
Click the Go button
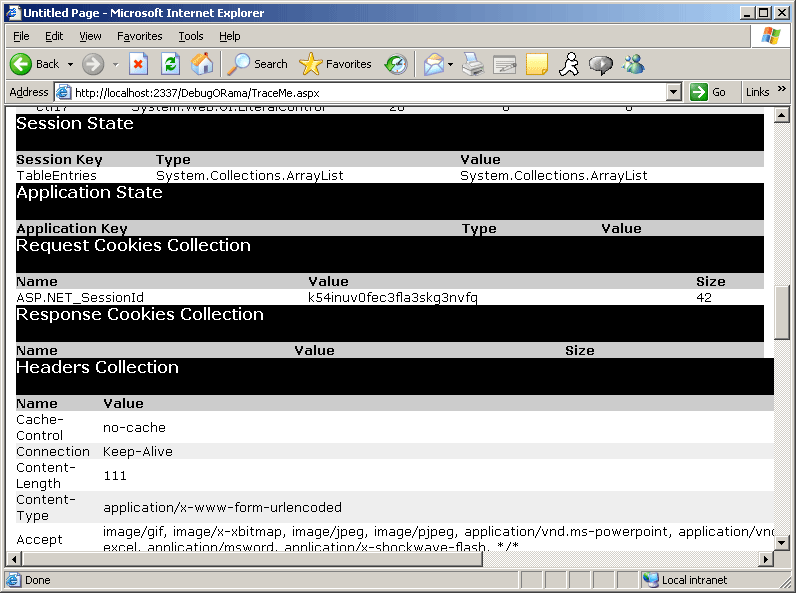[709, 92]
